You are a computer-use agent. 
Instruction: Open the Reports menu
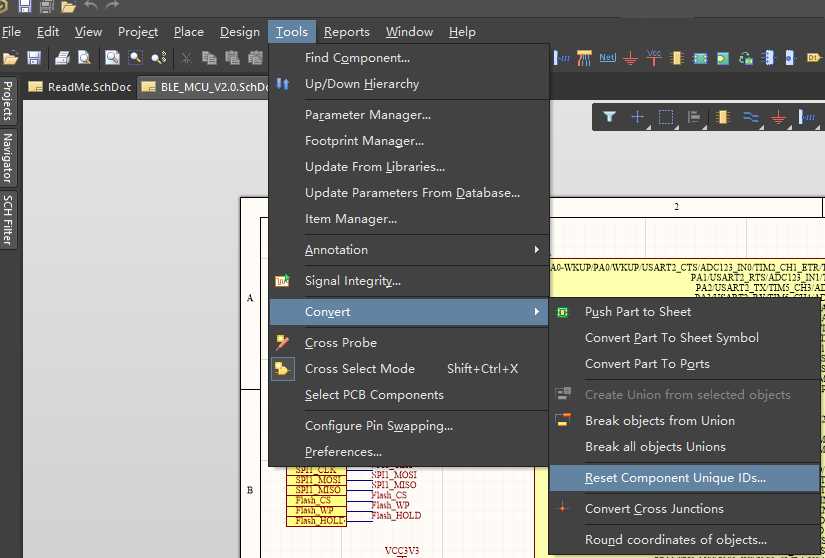pyautogui.click(x=347, y=32)
